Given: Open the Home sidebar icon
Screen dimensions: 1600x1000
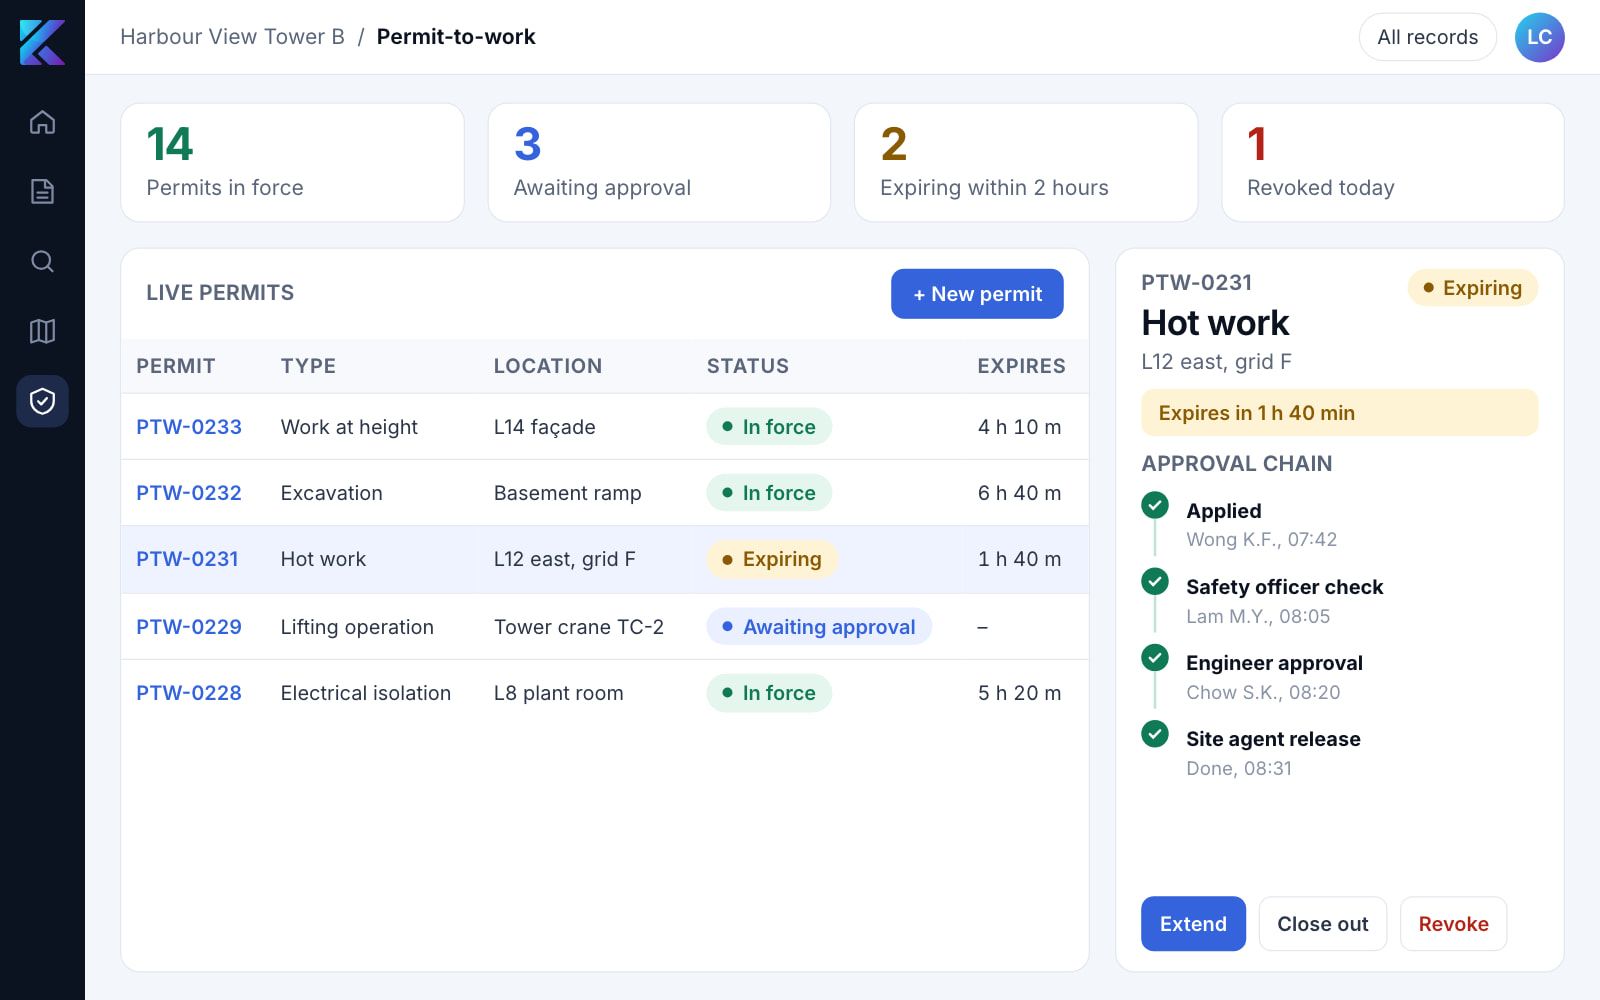Looking at the screenshot, I should (42, 122).
